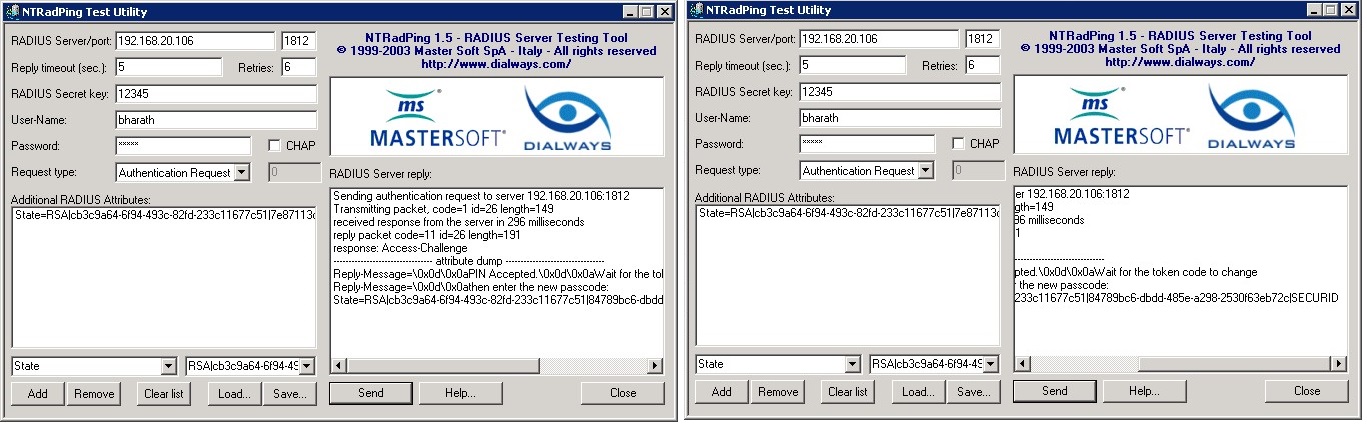Open the State attribute dropdown in left window
The image size is (1367, 427).
pyautogui.click(x=168, y=366)
